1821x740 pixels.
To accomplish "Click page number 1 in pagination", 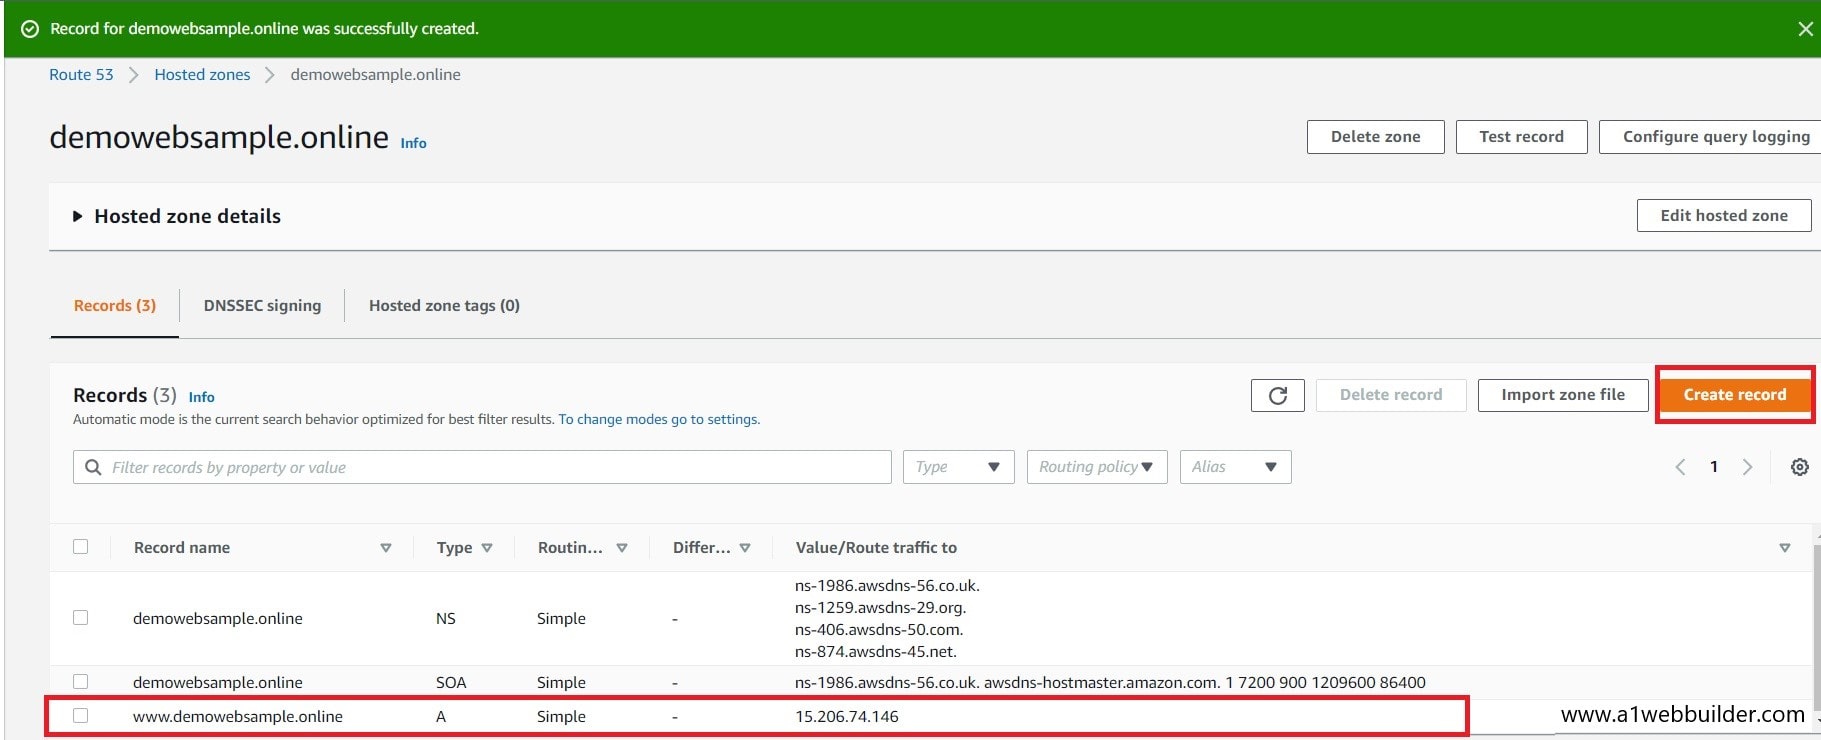I will [x=1714, y=467].
